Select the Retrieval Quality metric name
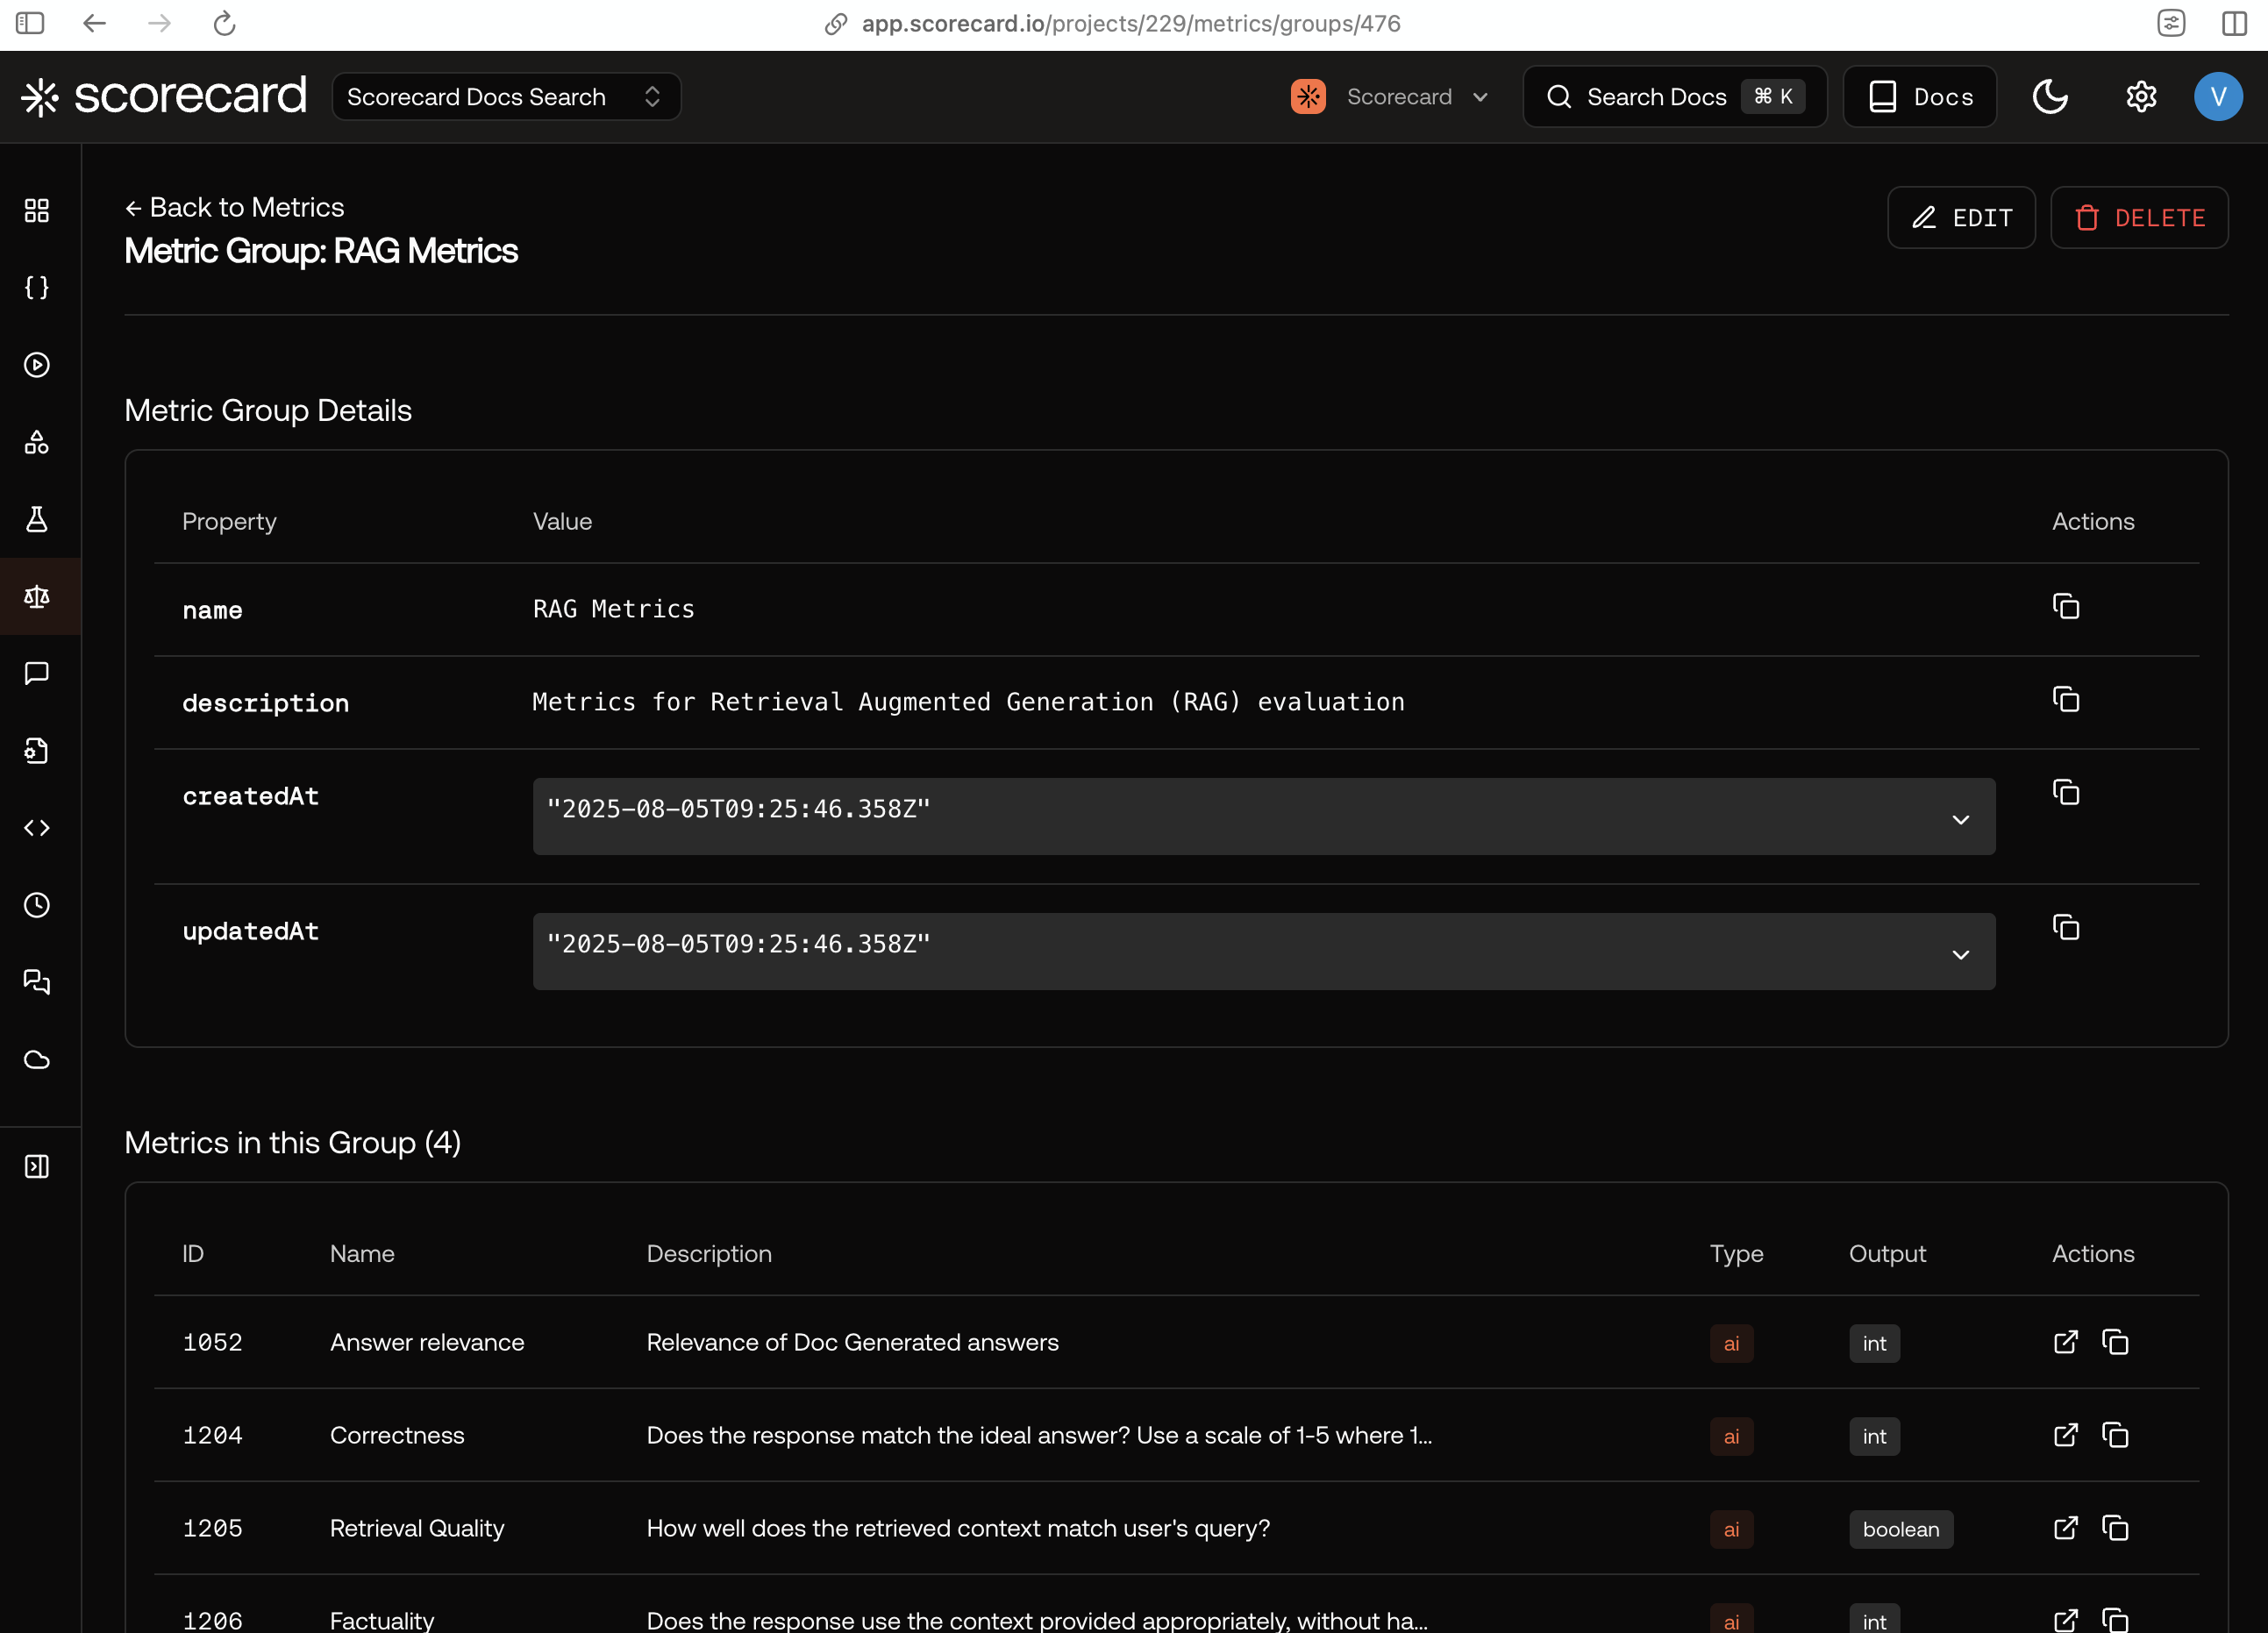Screen dimensions: 2268x1633 [417, 1528]
